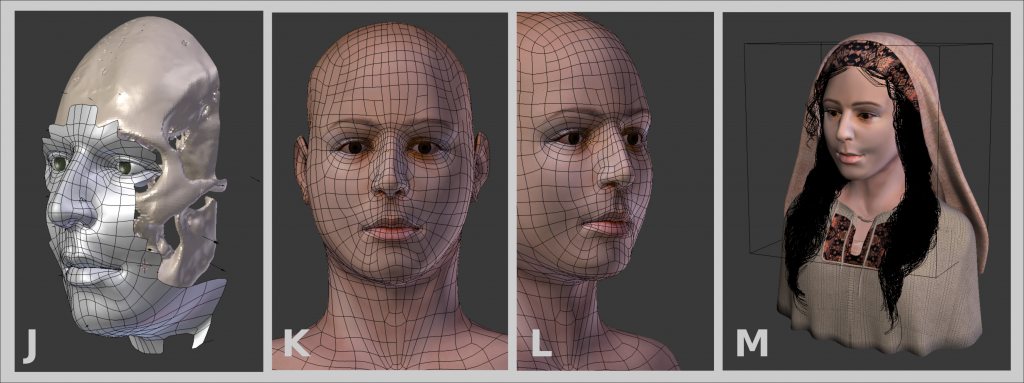This screenshot has height=383, width=1024.
Task: Select panel M clothed bust reconstruction
Action: coord(867,191)
